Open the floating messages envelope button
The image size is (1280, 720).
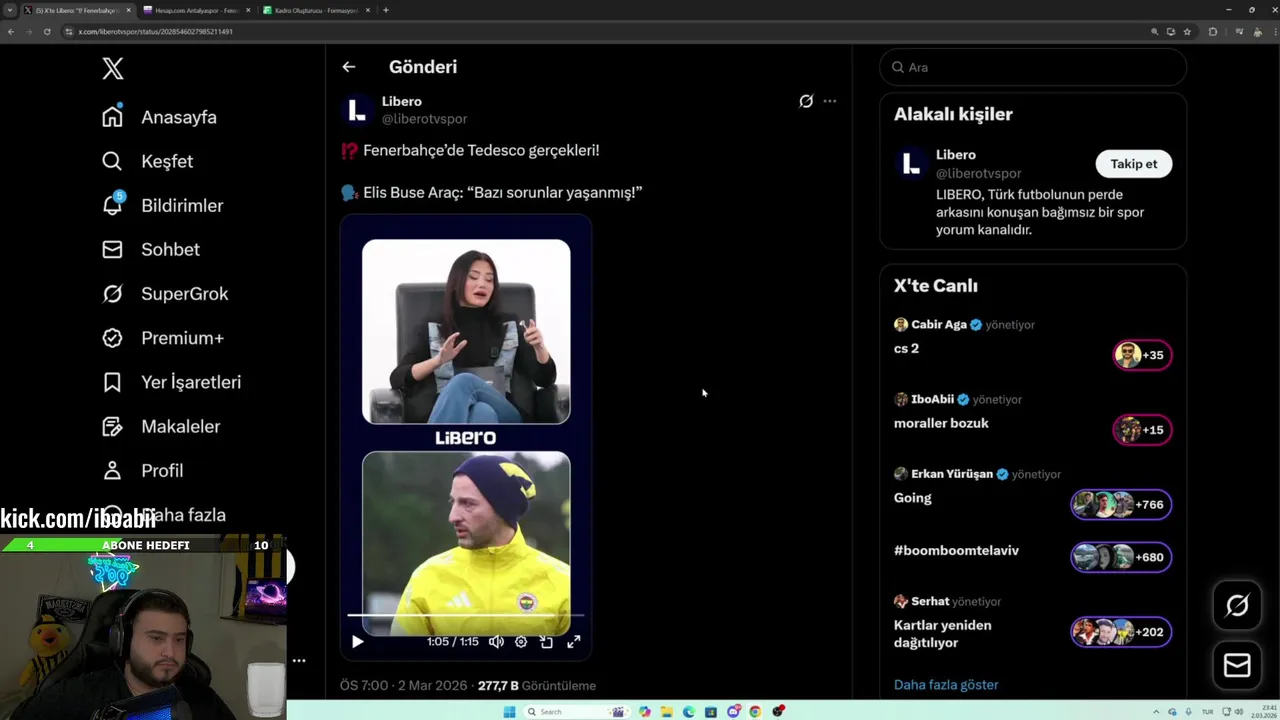(1237, 665)
